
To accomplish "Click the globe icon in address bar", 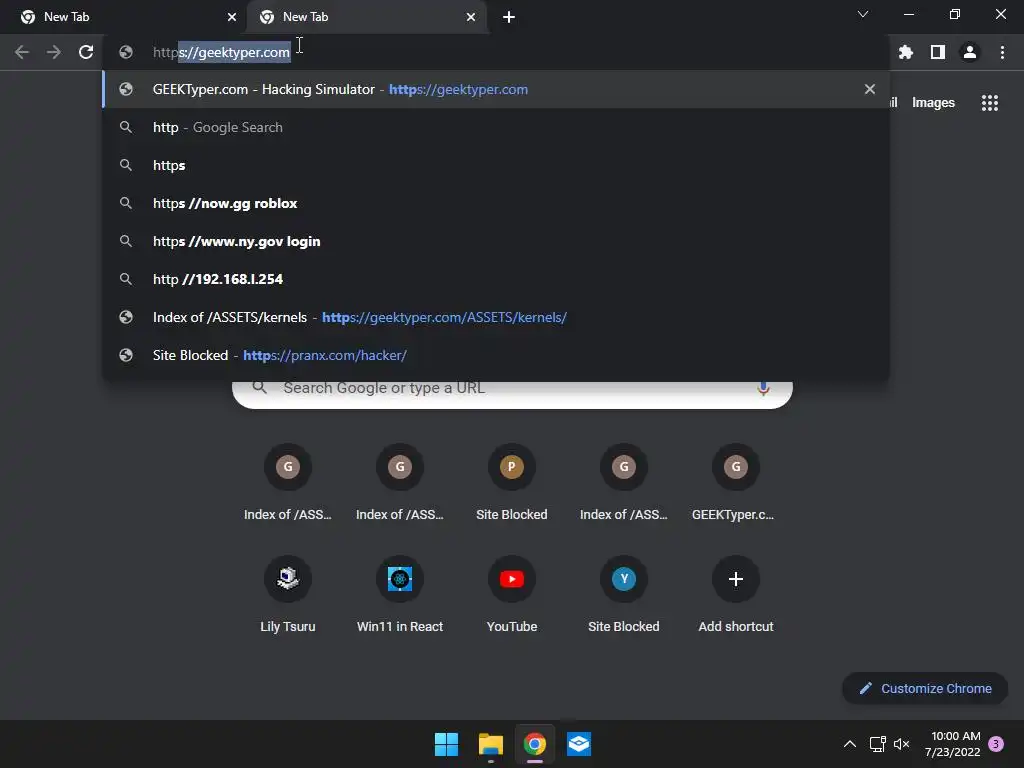I will coord(126,52).
